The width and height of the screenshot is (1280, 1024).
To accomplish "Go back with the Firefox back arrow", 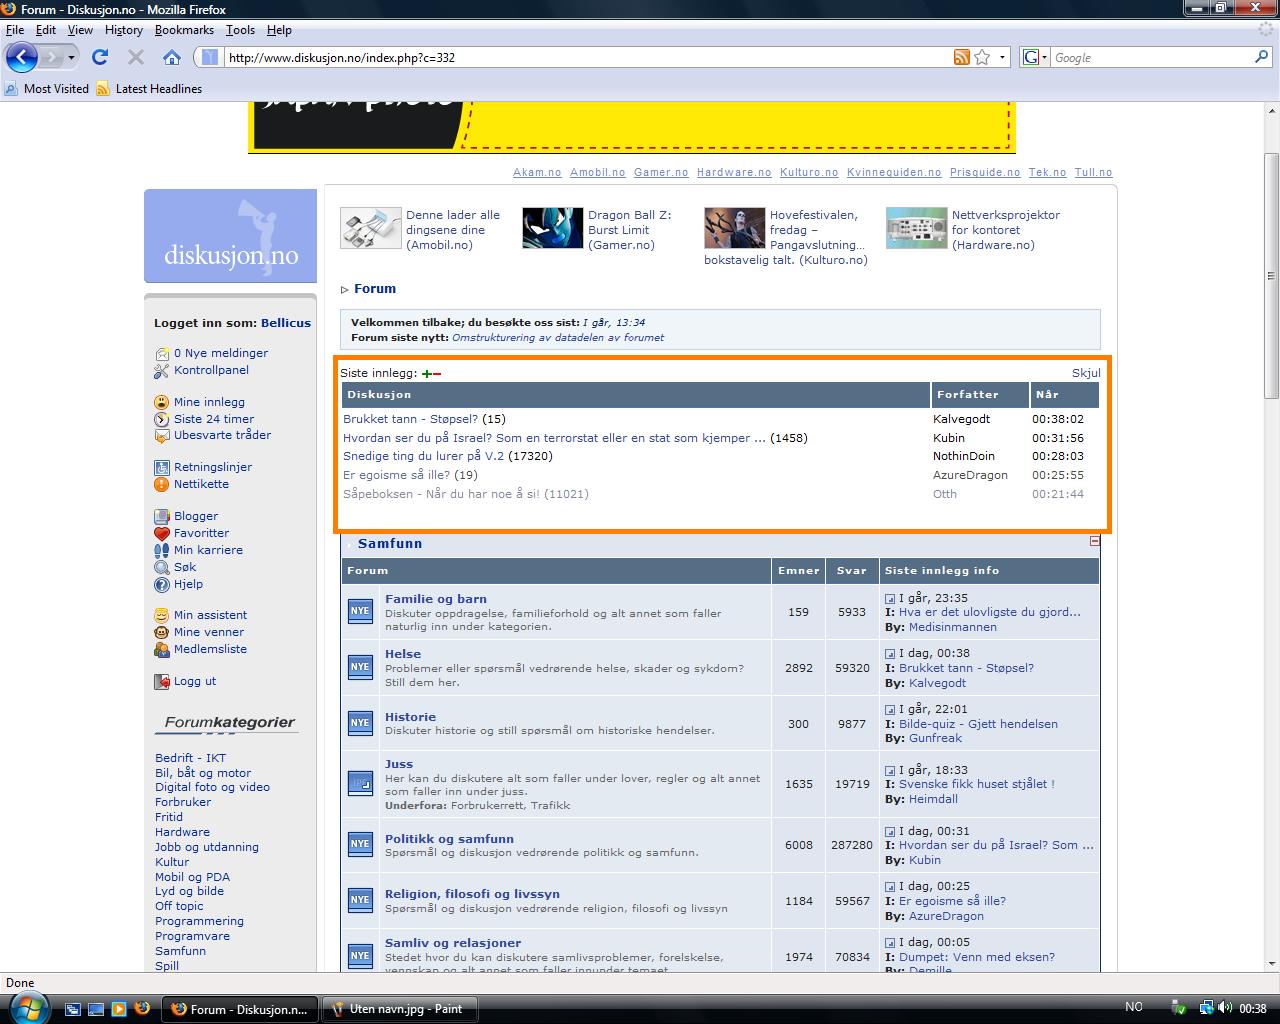I will (21, 57).
